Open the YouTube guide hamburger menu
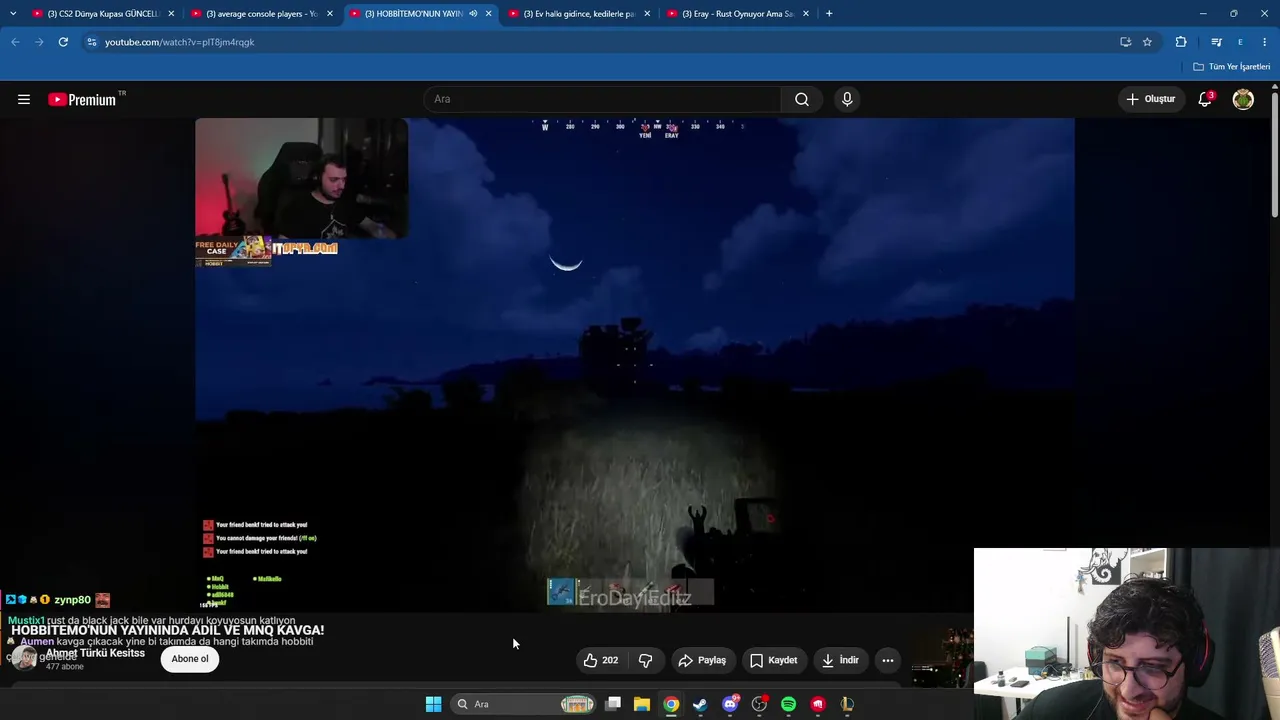The image size is (1280, 720). [24, 99]
